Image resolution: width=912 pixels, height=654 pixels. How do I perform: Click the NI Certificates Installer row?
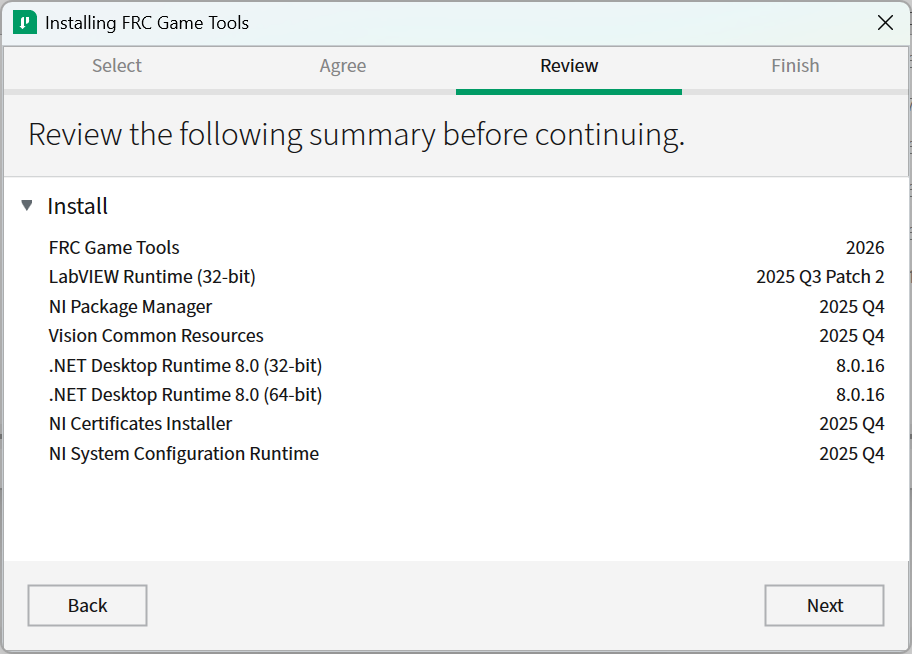tap(140, 423)
